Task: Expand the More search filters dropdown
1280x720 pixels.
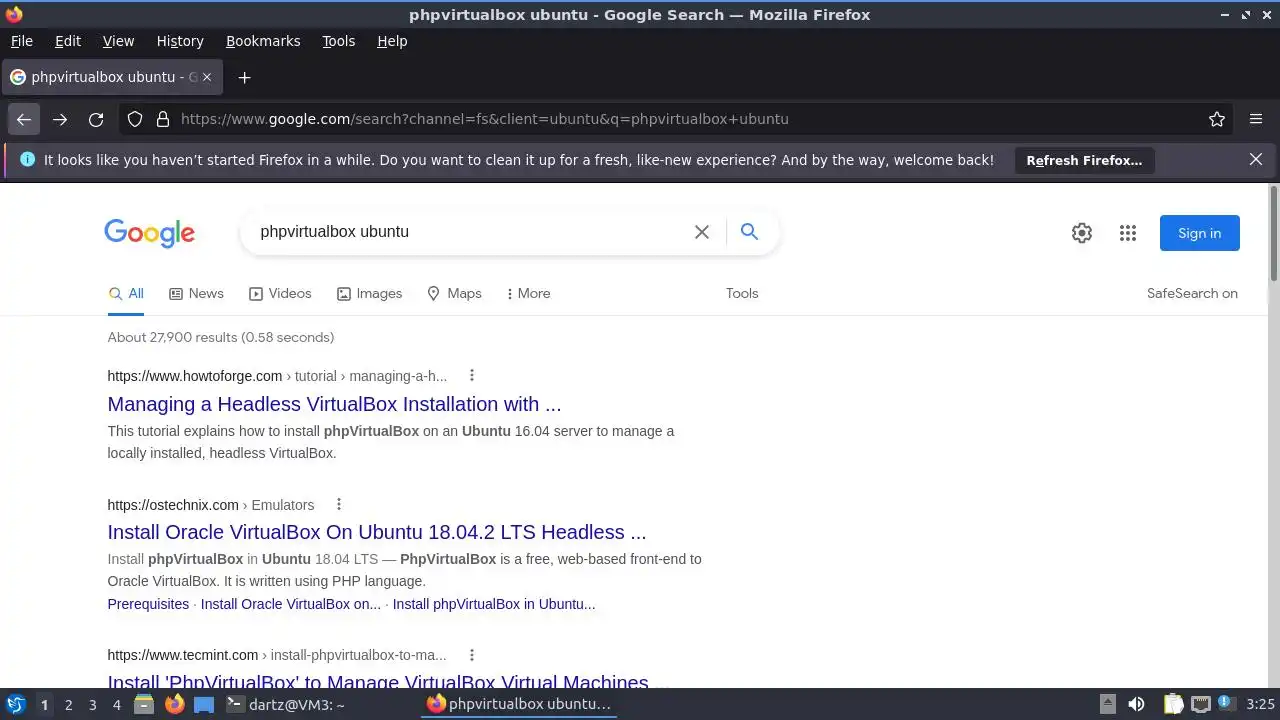Action: click(x=528, y=293)
